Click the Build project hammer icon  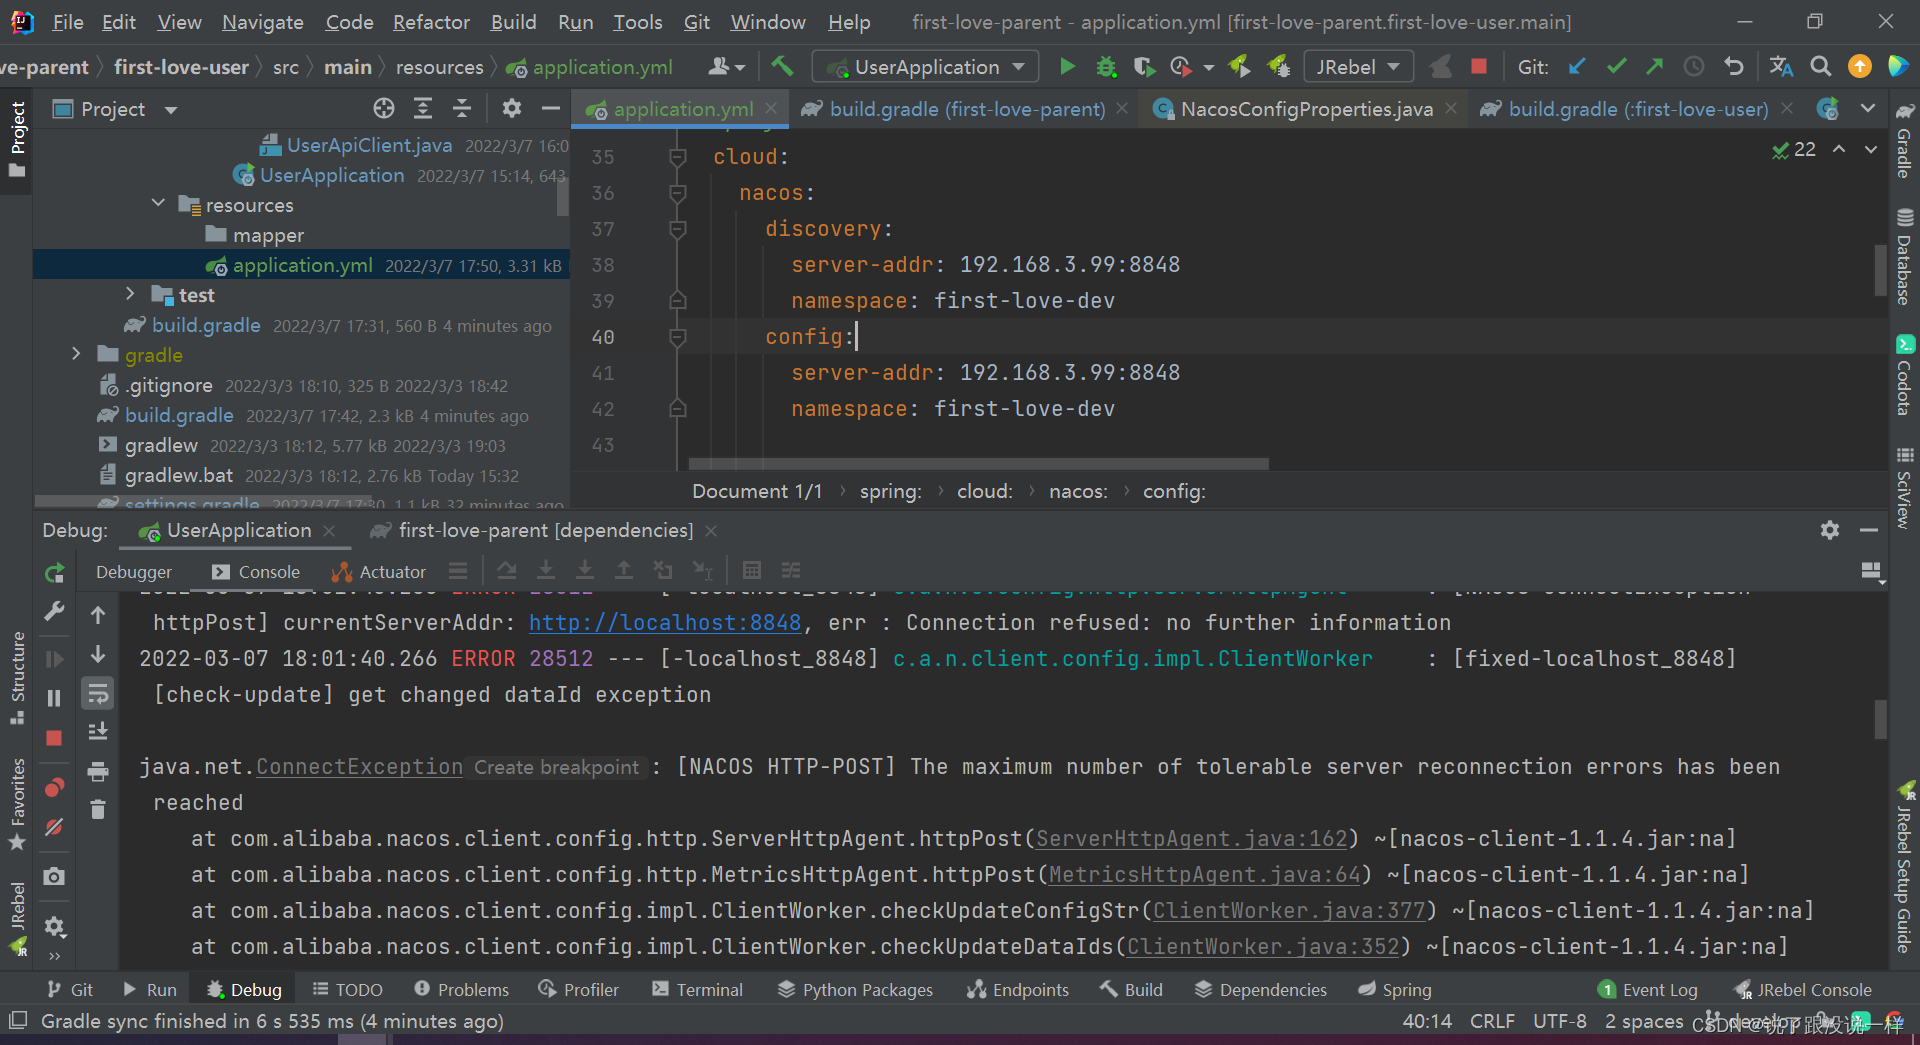click(782, 67)
